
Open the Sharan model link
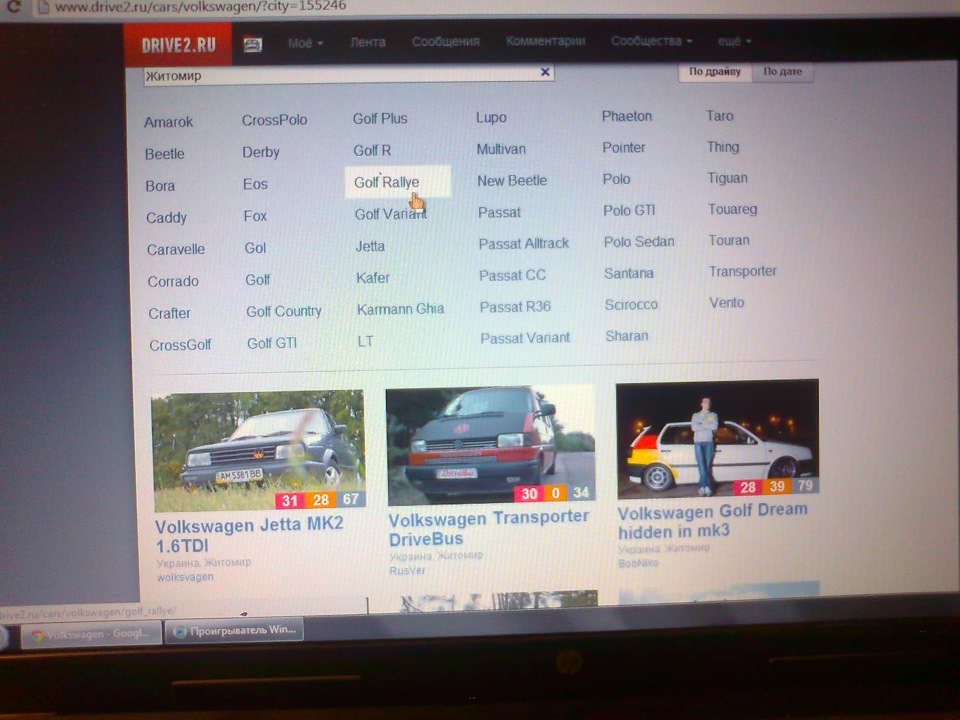(x=626, y=336)
